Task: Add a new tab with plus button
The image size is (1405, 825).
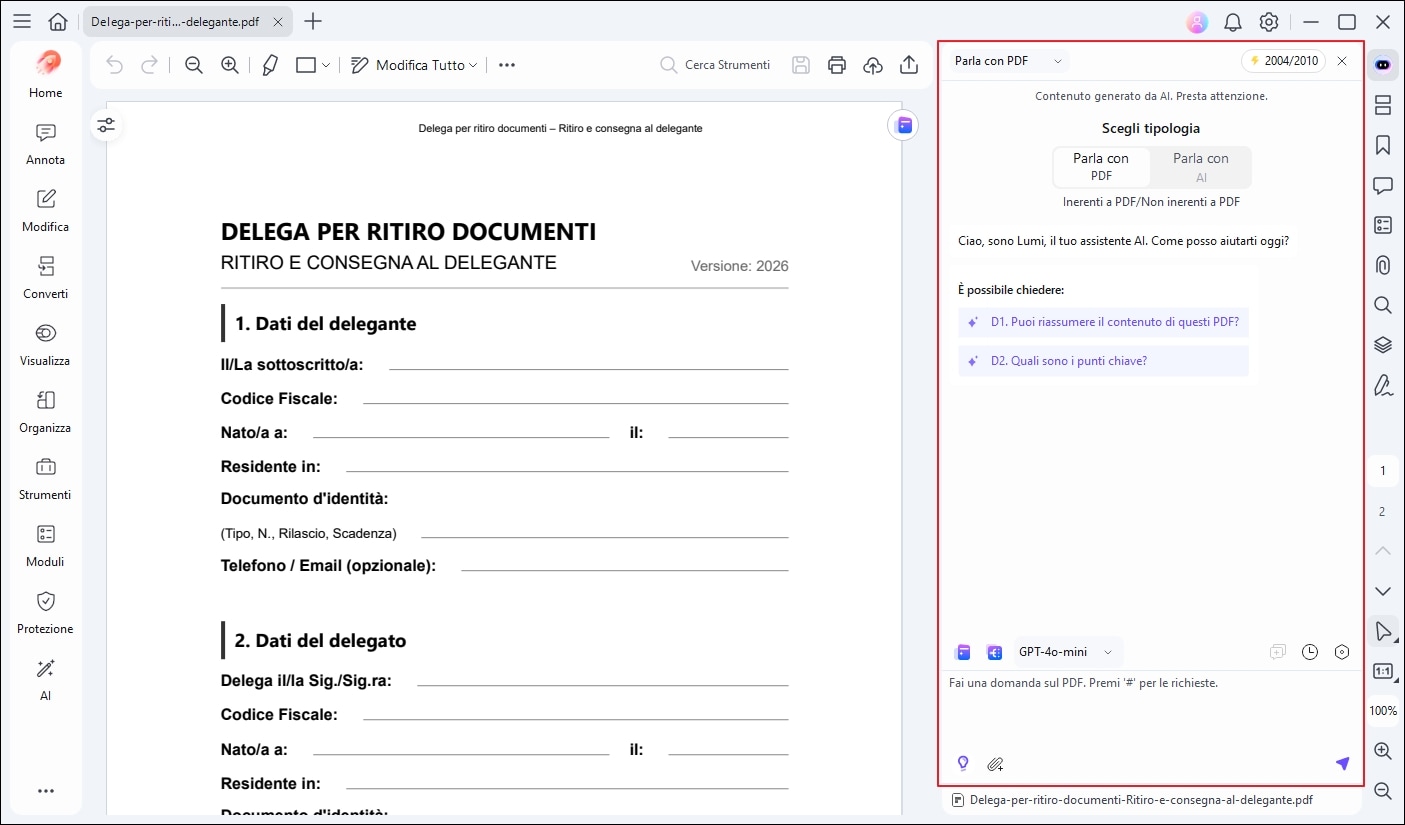Action: pos(313,21)
